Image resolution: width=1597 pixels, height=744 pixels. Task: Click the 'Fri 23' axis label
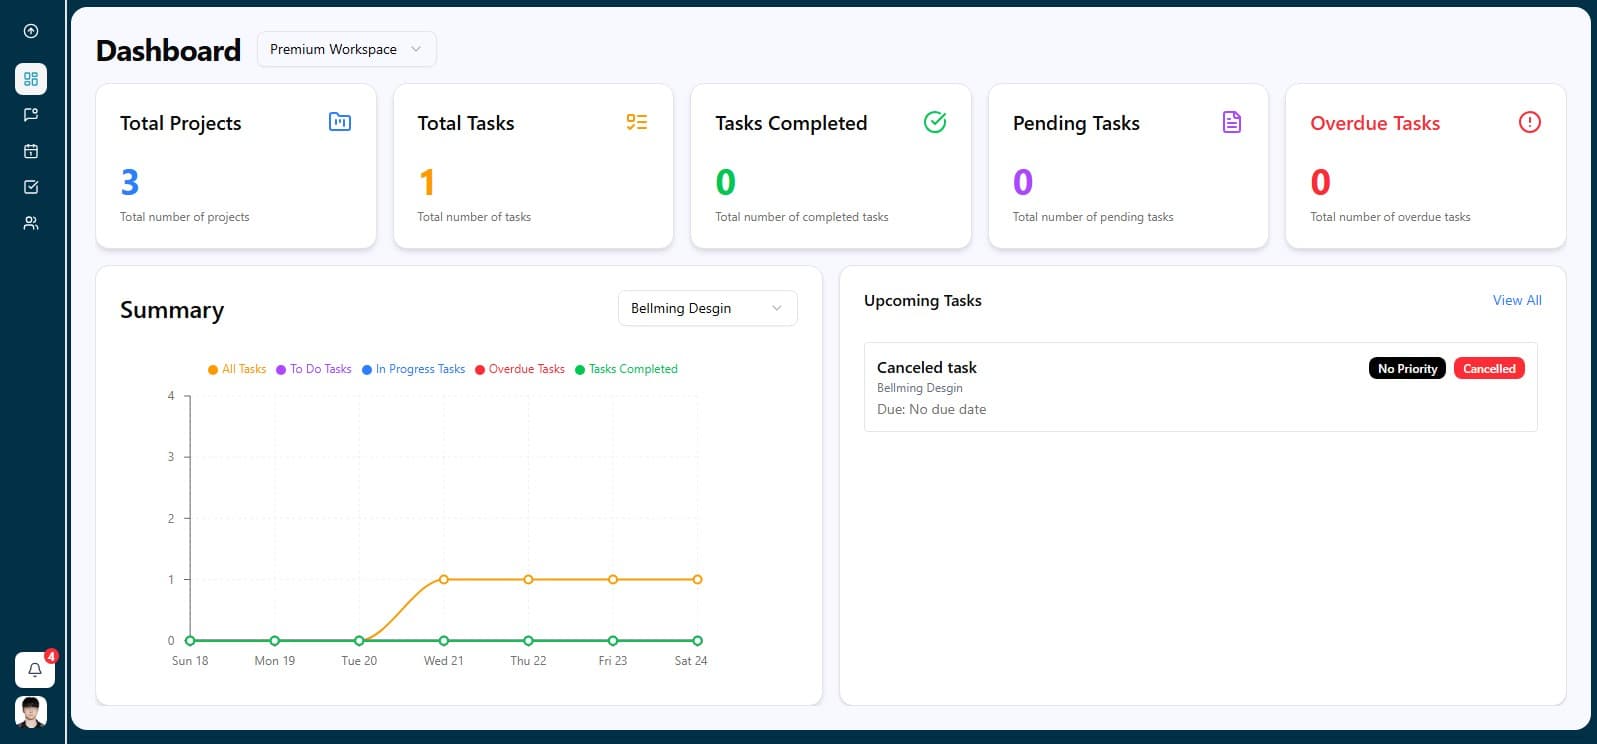click(613, 661)
